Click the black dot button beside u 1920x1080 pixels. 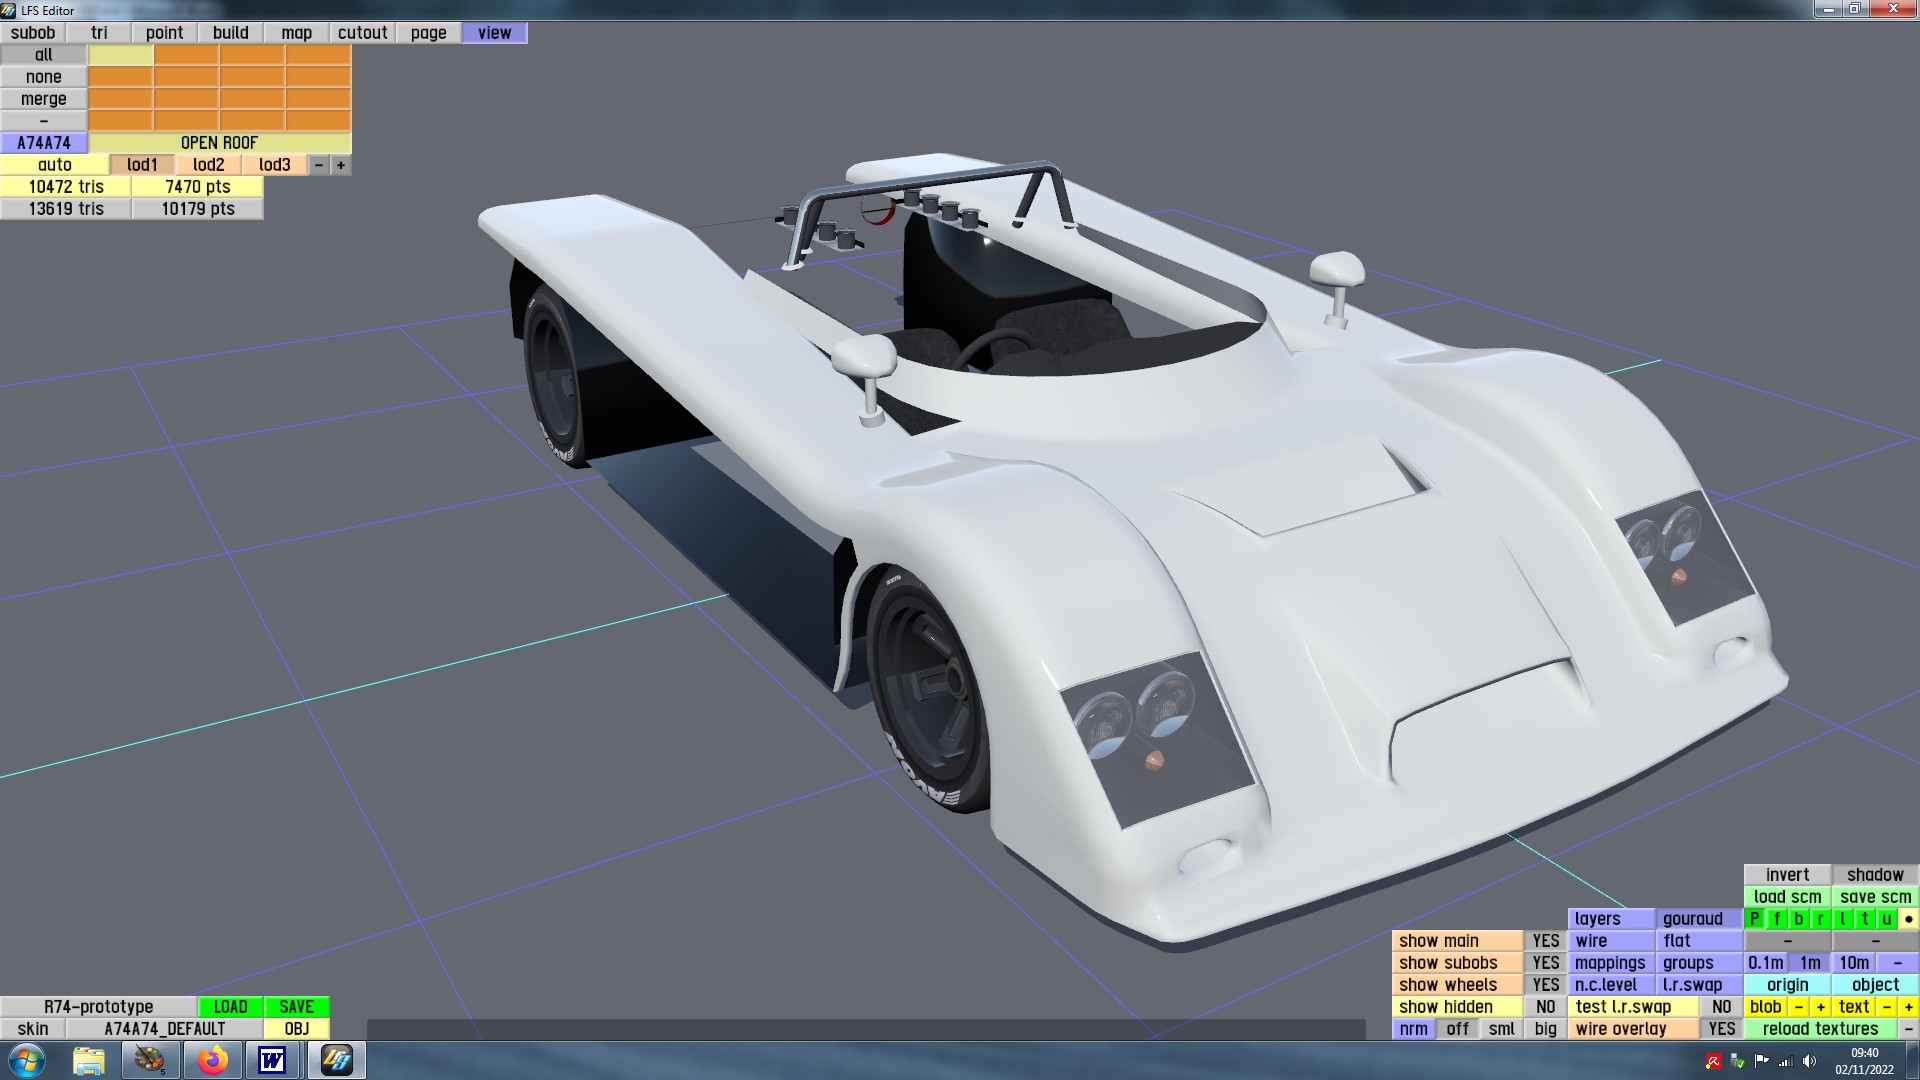[1908, 919]
